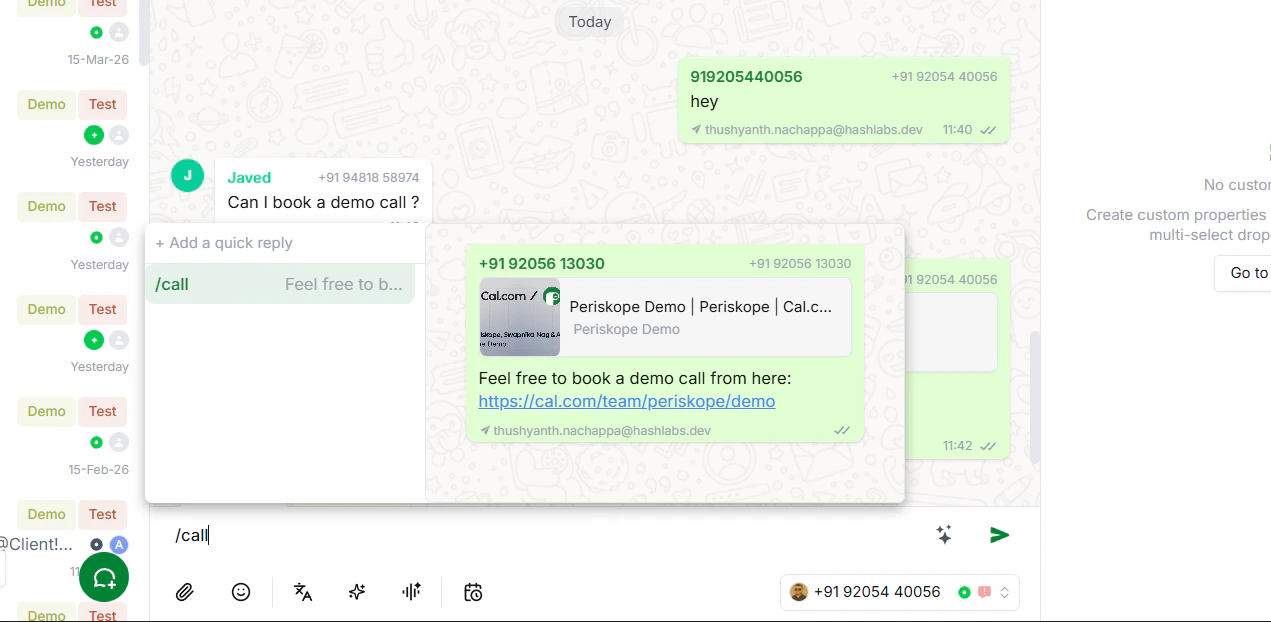Click the green status dot in number selector
1271x622 pixels.
964,592
